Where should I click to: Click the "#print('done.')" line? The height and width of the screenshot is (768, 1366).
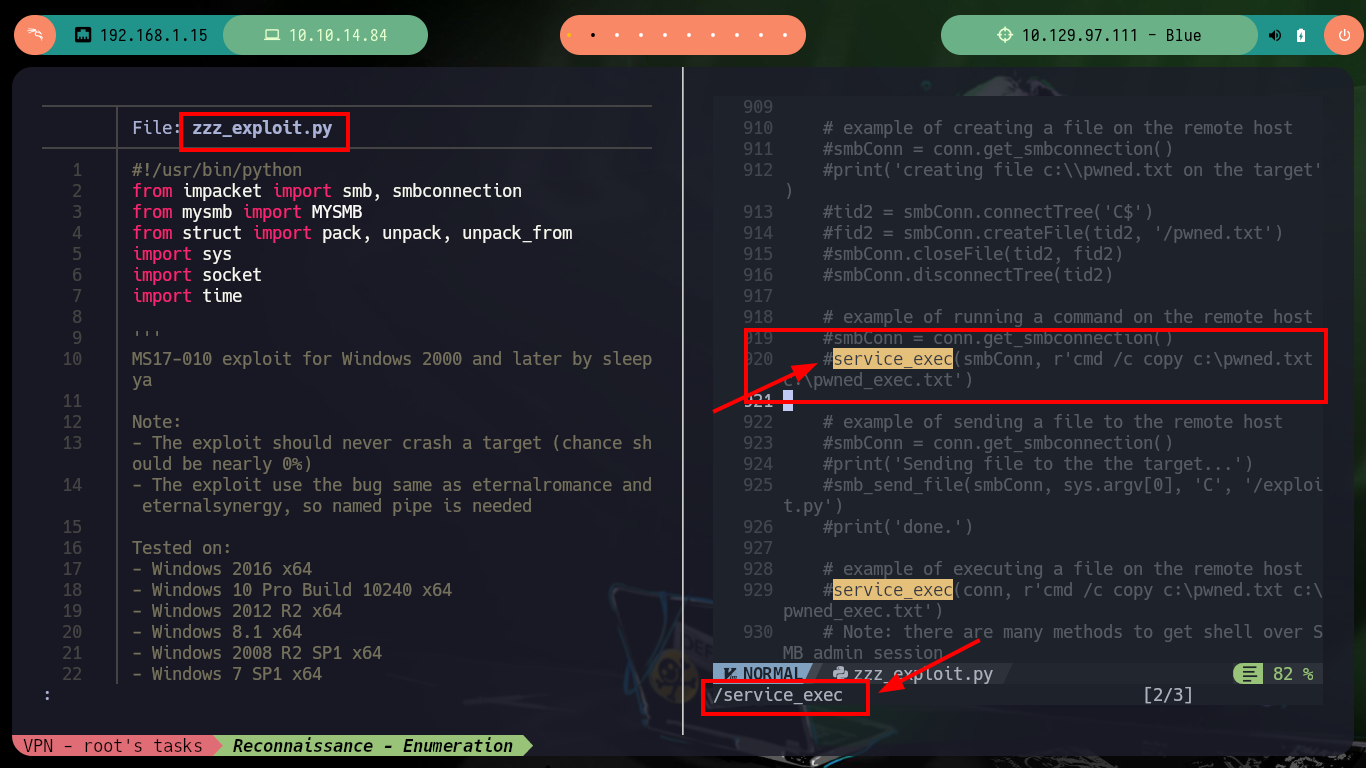click(898, 527)
